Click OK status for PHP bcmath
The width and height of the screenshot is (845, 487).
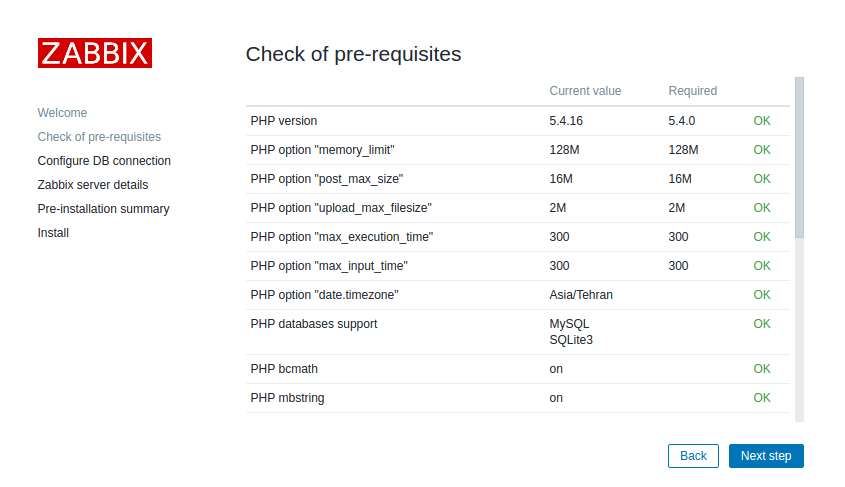point(762,369)
